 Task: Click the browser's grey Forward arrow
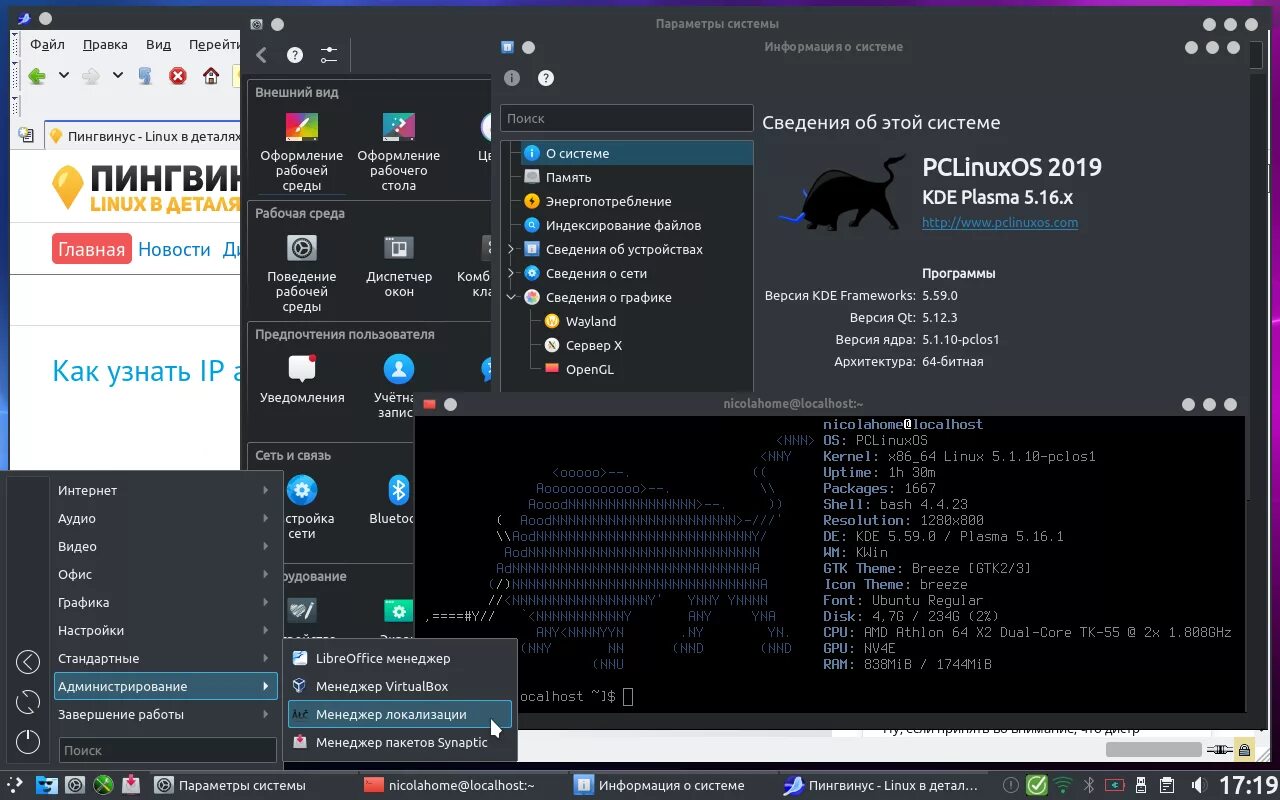(91, 76)
